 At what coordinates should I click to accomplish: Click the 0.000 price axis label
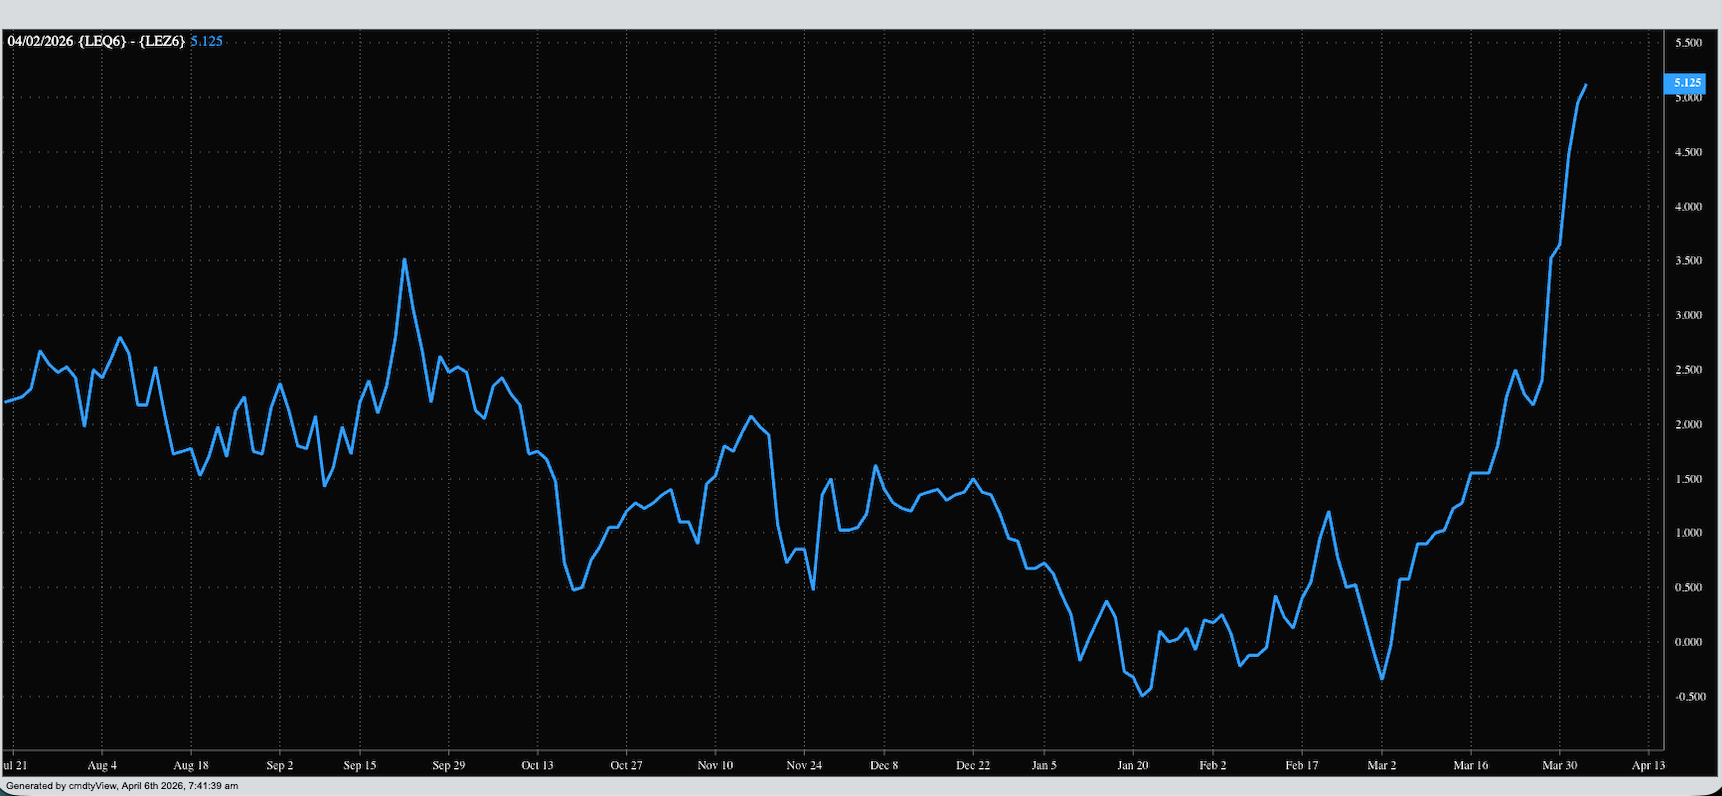click(x=1688, y=642)
